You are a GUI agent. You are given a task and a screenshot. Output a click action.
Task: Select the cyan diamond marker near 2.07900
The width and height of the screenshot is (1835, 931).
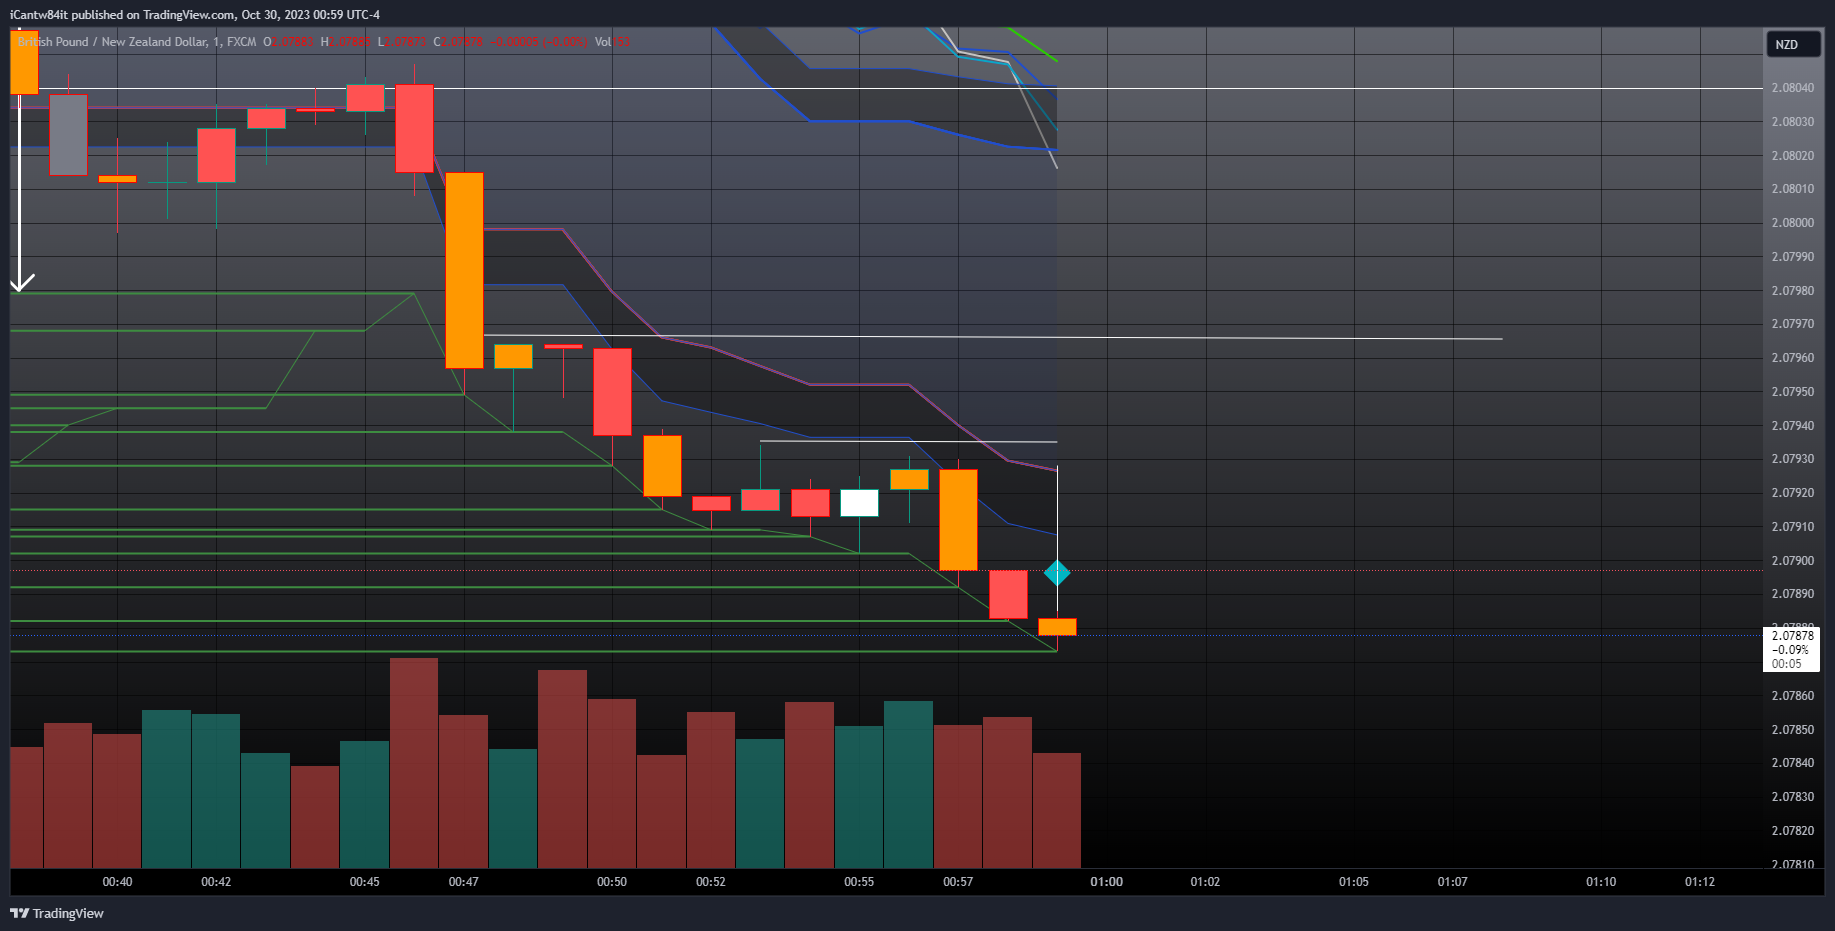[x=1057, y=573]
